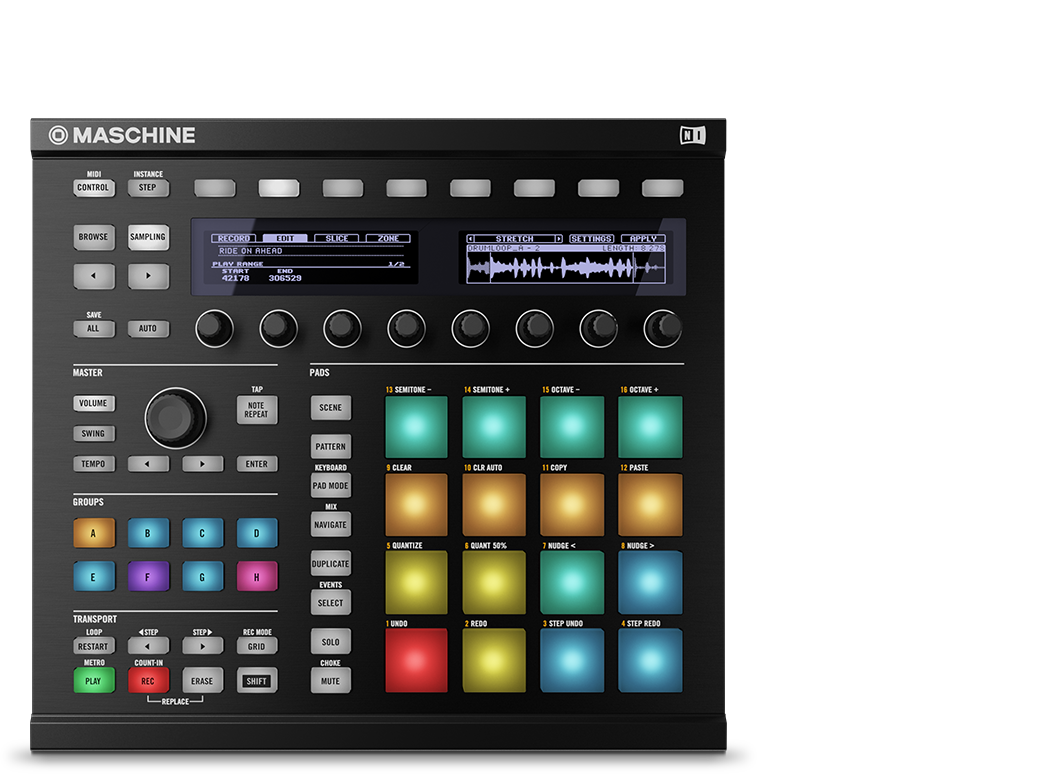
Task: Click the left arrow beside TEMPO
Action: pyautogui.click(x=148, y=464)
